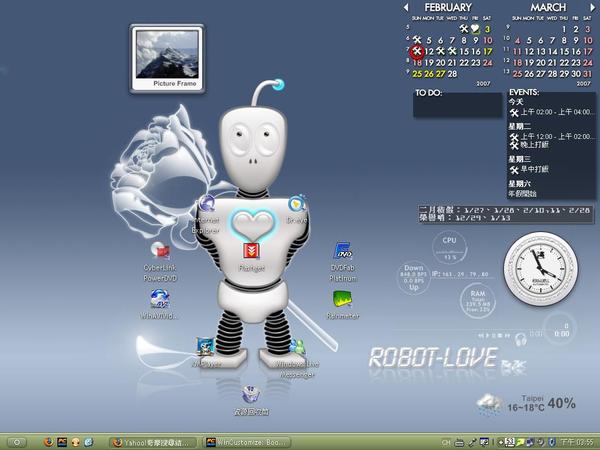Click the PC icon in quick launch
Screen dimensions: 600x450
point(62,442)
